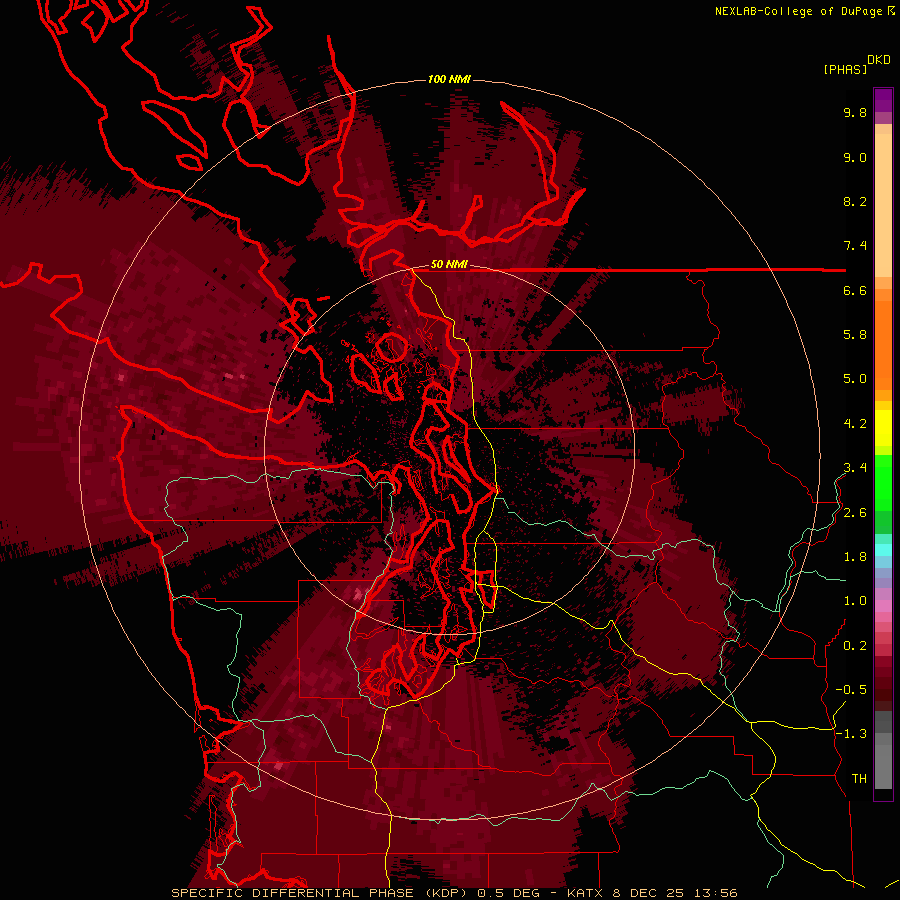Viewport: 900px width, 900px height.
Task: Click the 50 NMI range ring label
Action: [x=449, y=265]
